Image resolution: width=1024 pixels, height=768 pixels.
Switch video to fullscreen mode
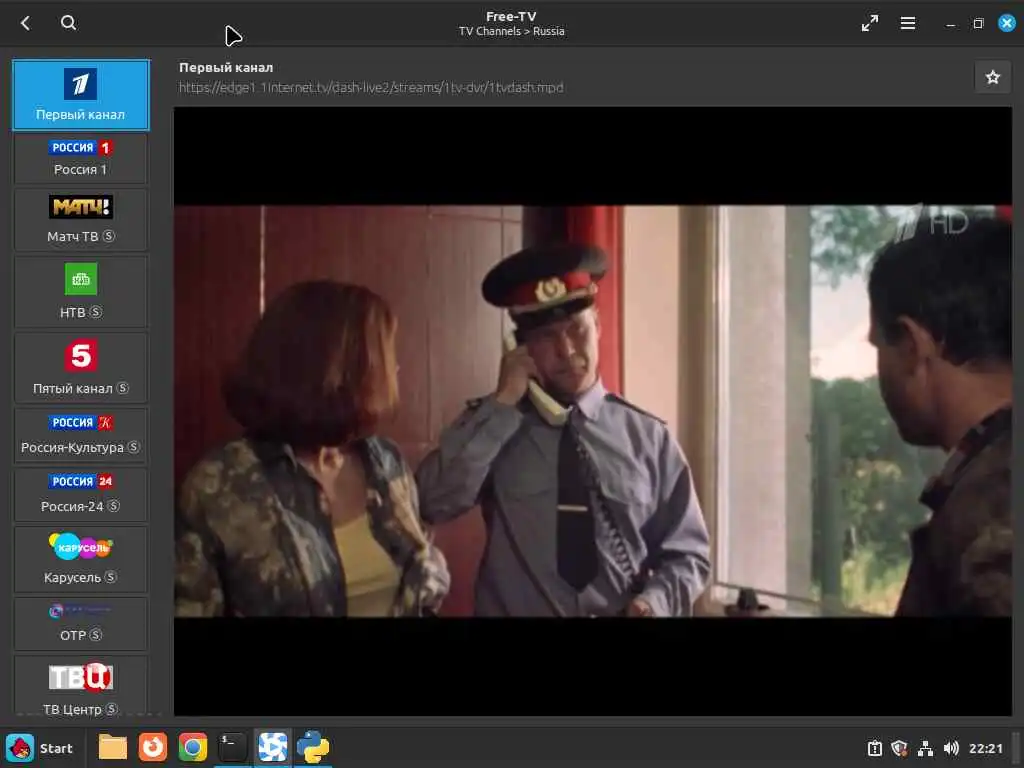pyautogui.click(x=869, y=24)
